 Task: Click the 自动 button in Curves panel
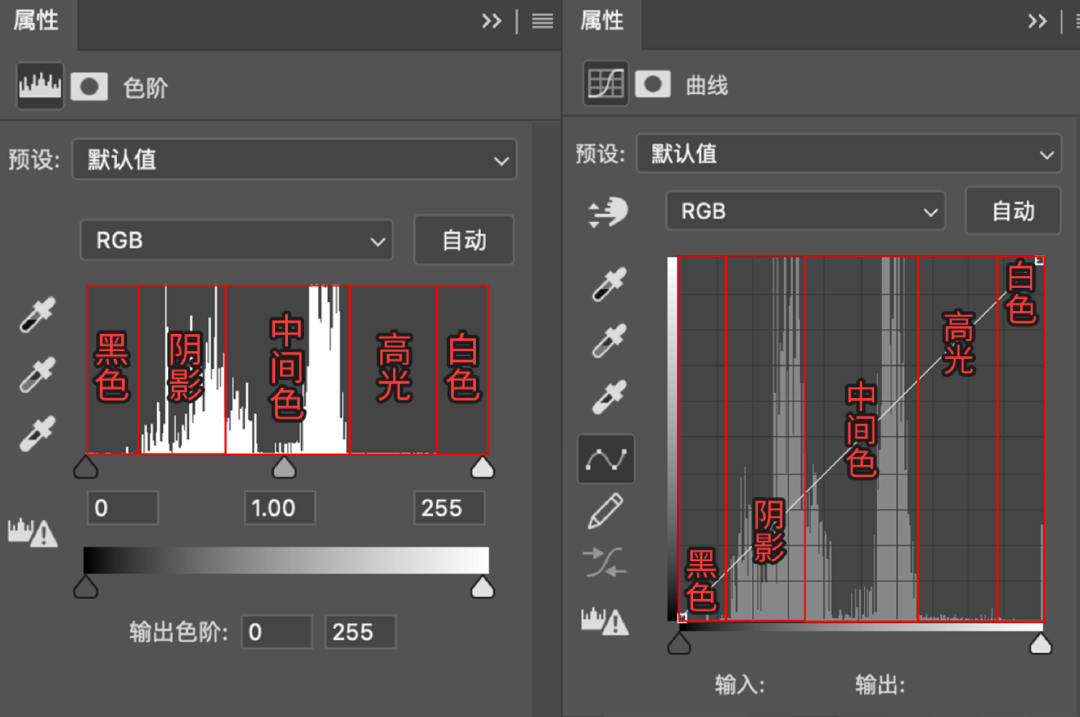pos(1013,211)
